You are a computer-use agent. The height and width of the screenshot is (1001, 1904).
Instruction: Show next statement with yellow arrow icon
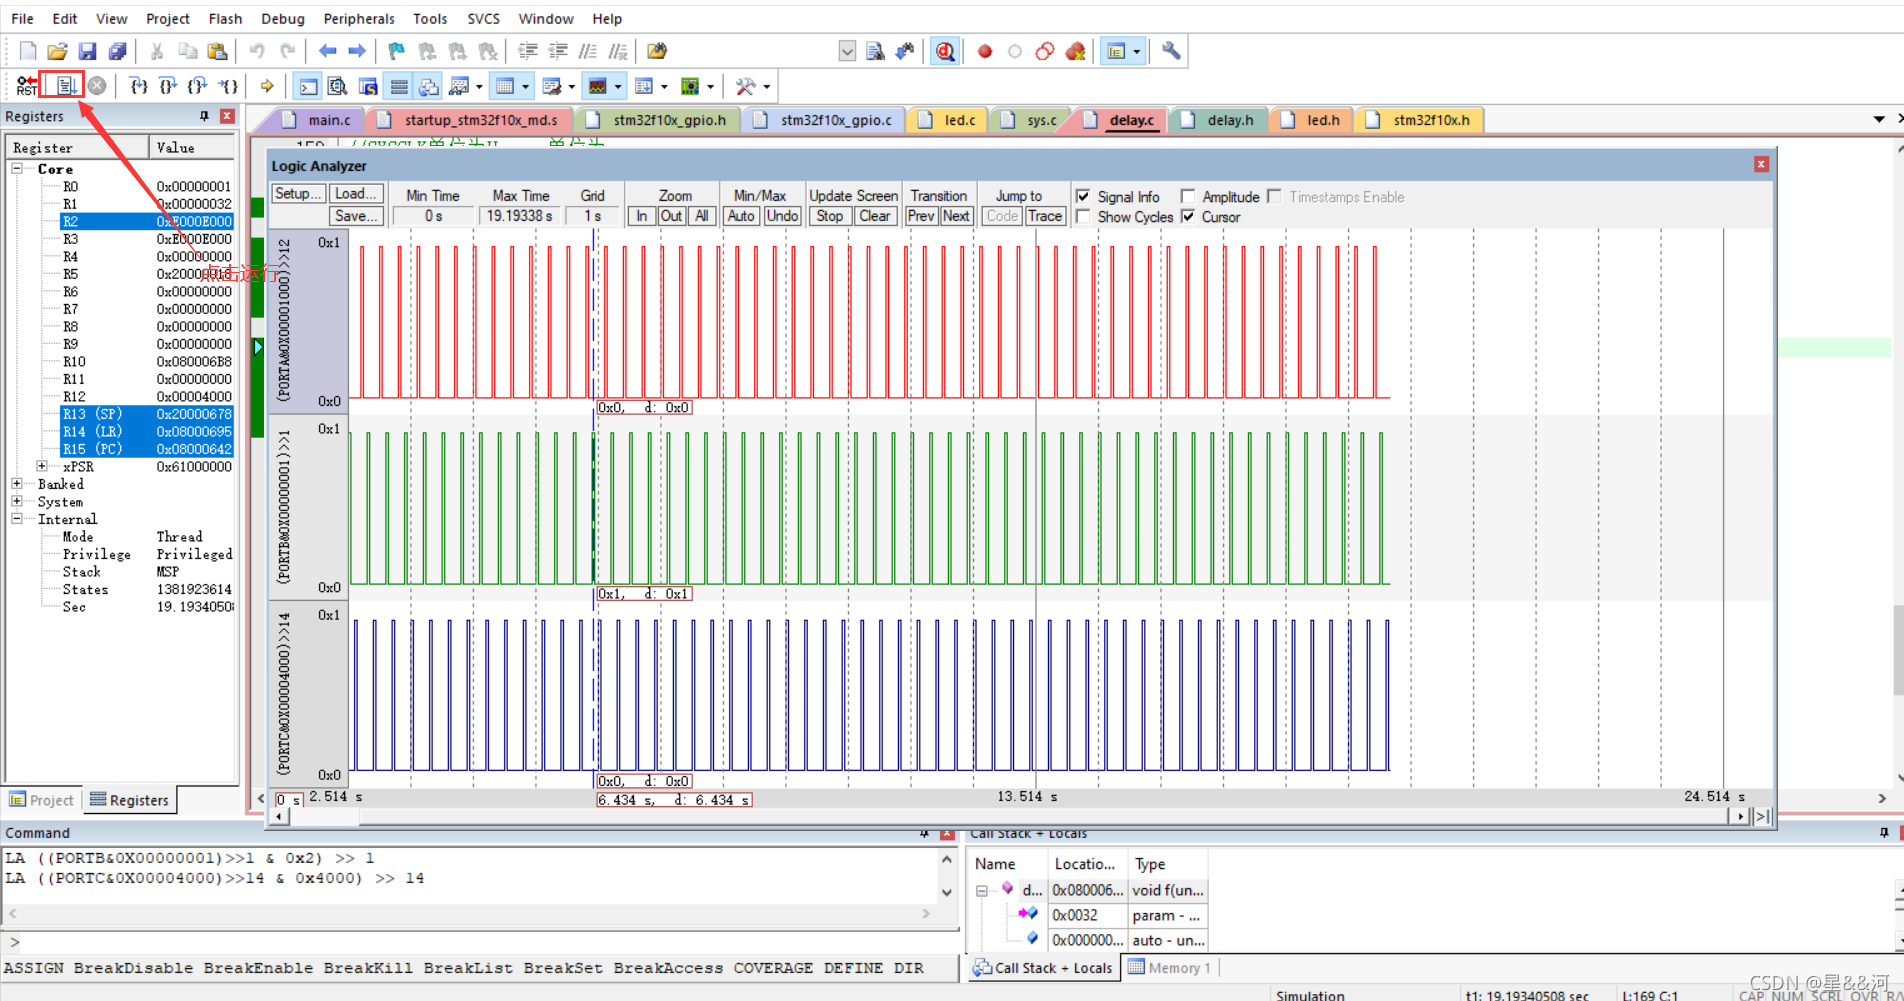[x=267, y=86]
